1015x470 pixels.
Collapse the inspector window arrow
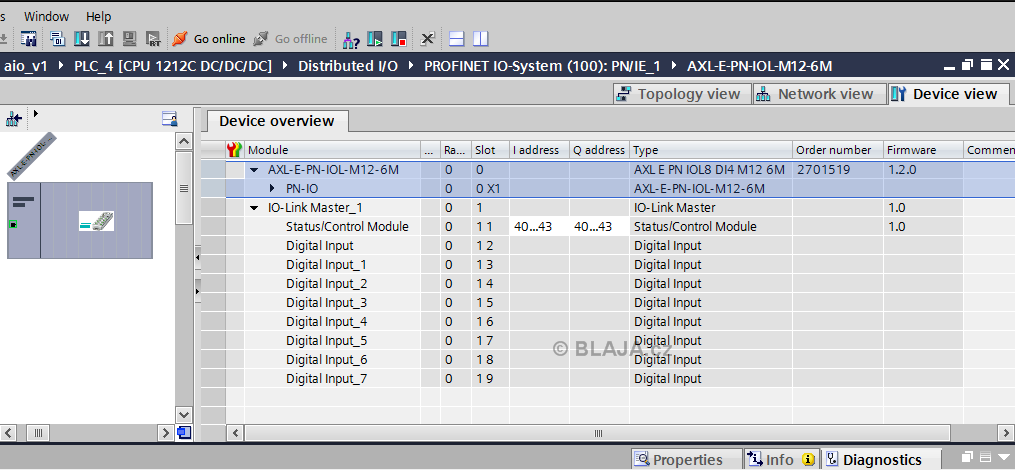point(1003,456)
